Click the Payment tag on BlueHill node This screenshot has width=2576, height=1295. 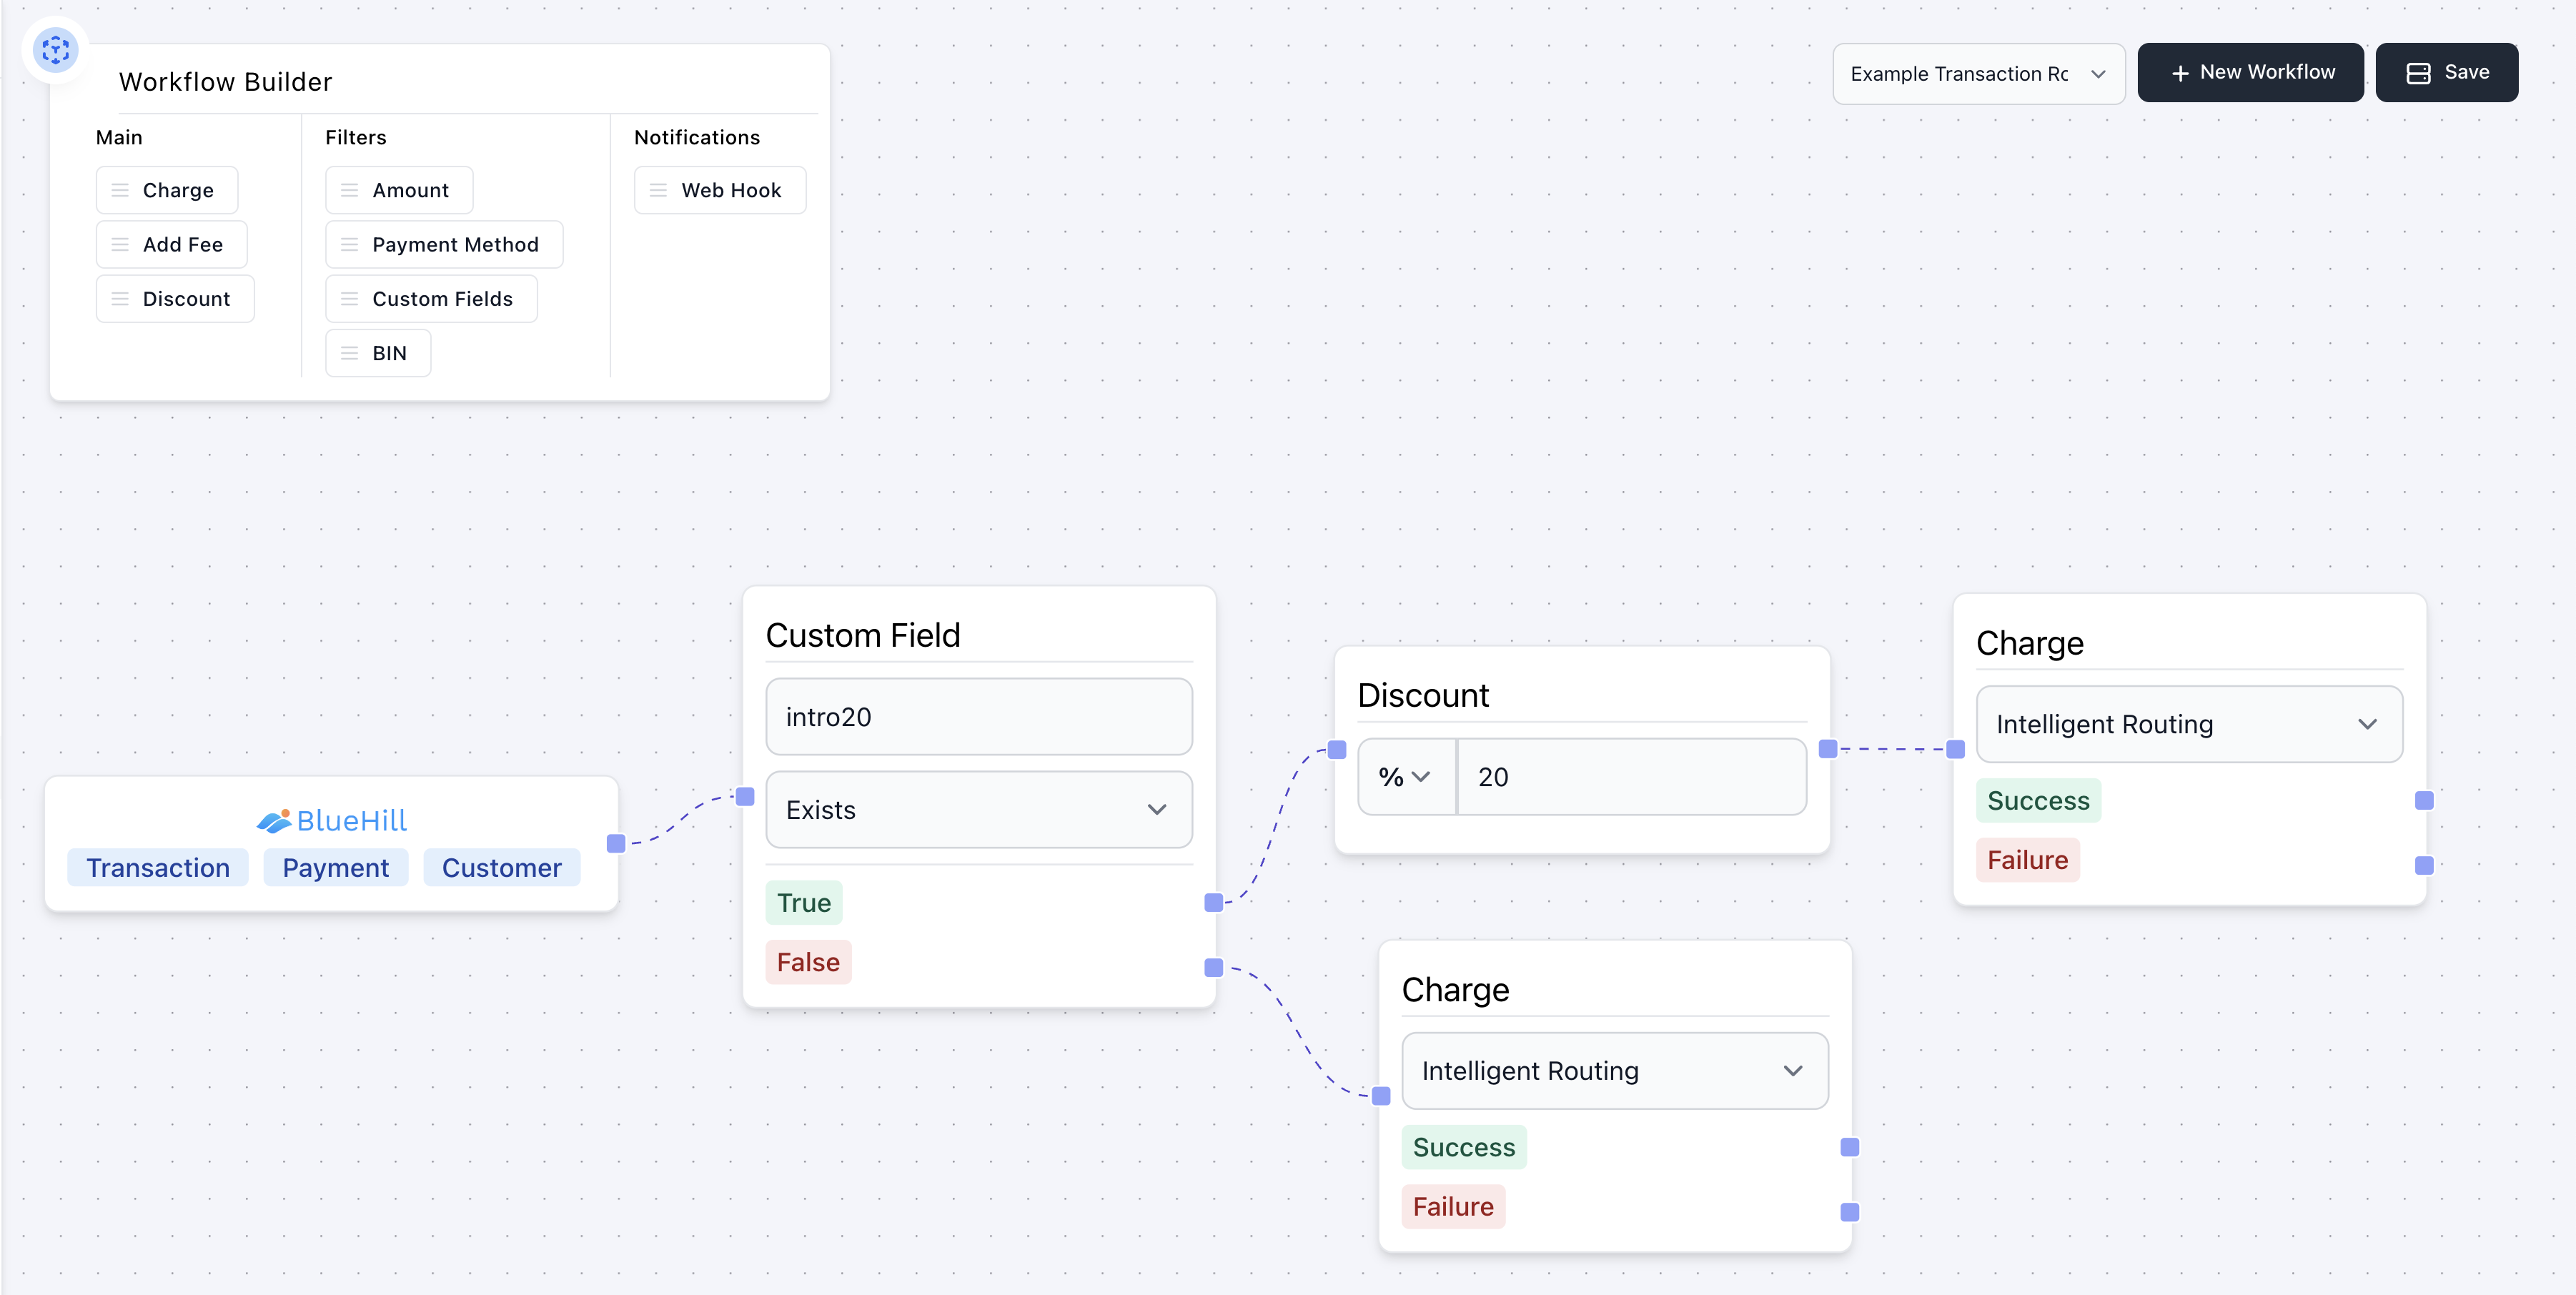pos(336,868)
